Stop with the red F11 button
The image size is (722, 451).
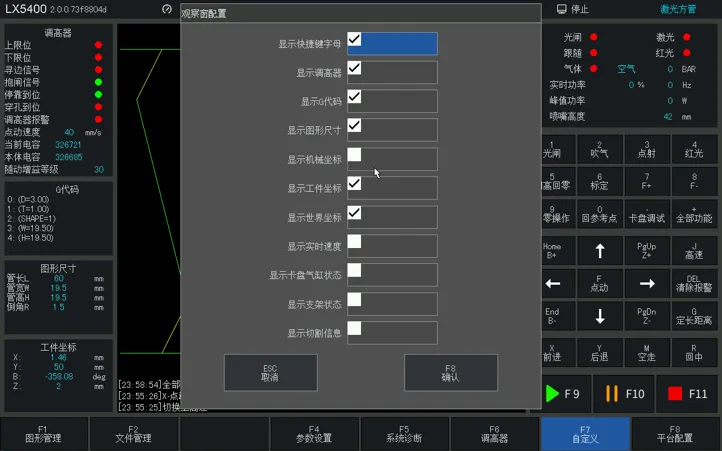(687, 394)
